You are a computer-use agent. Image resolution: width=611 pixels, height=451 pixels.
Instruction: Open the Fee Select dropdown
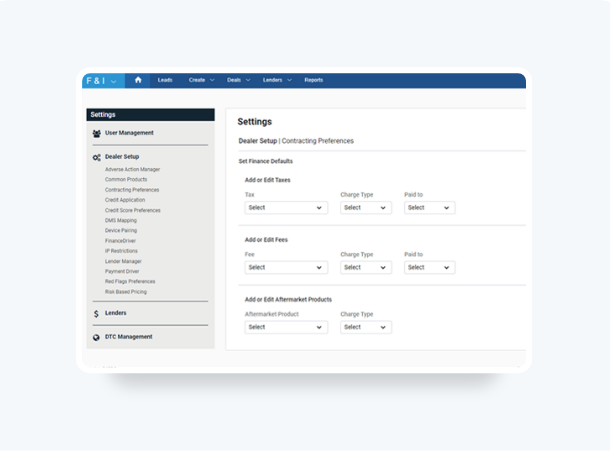[286, 267]
